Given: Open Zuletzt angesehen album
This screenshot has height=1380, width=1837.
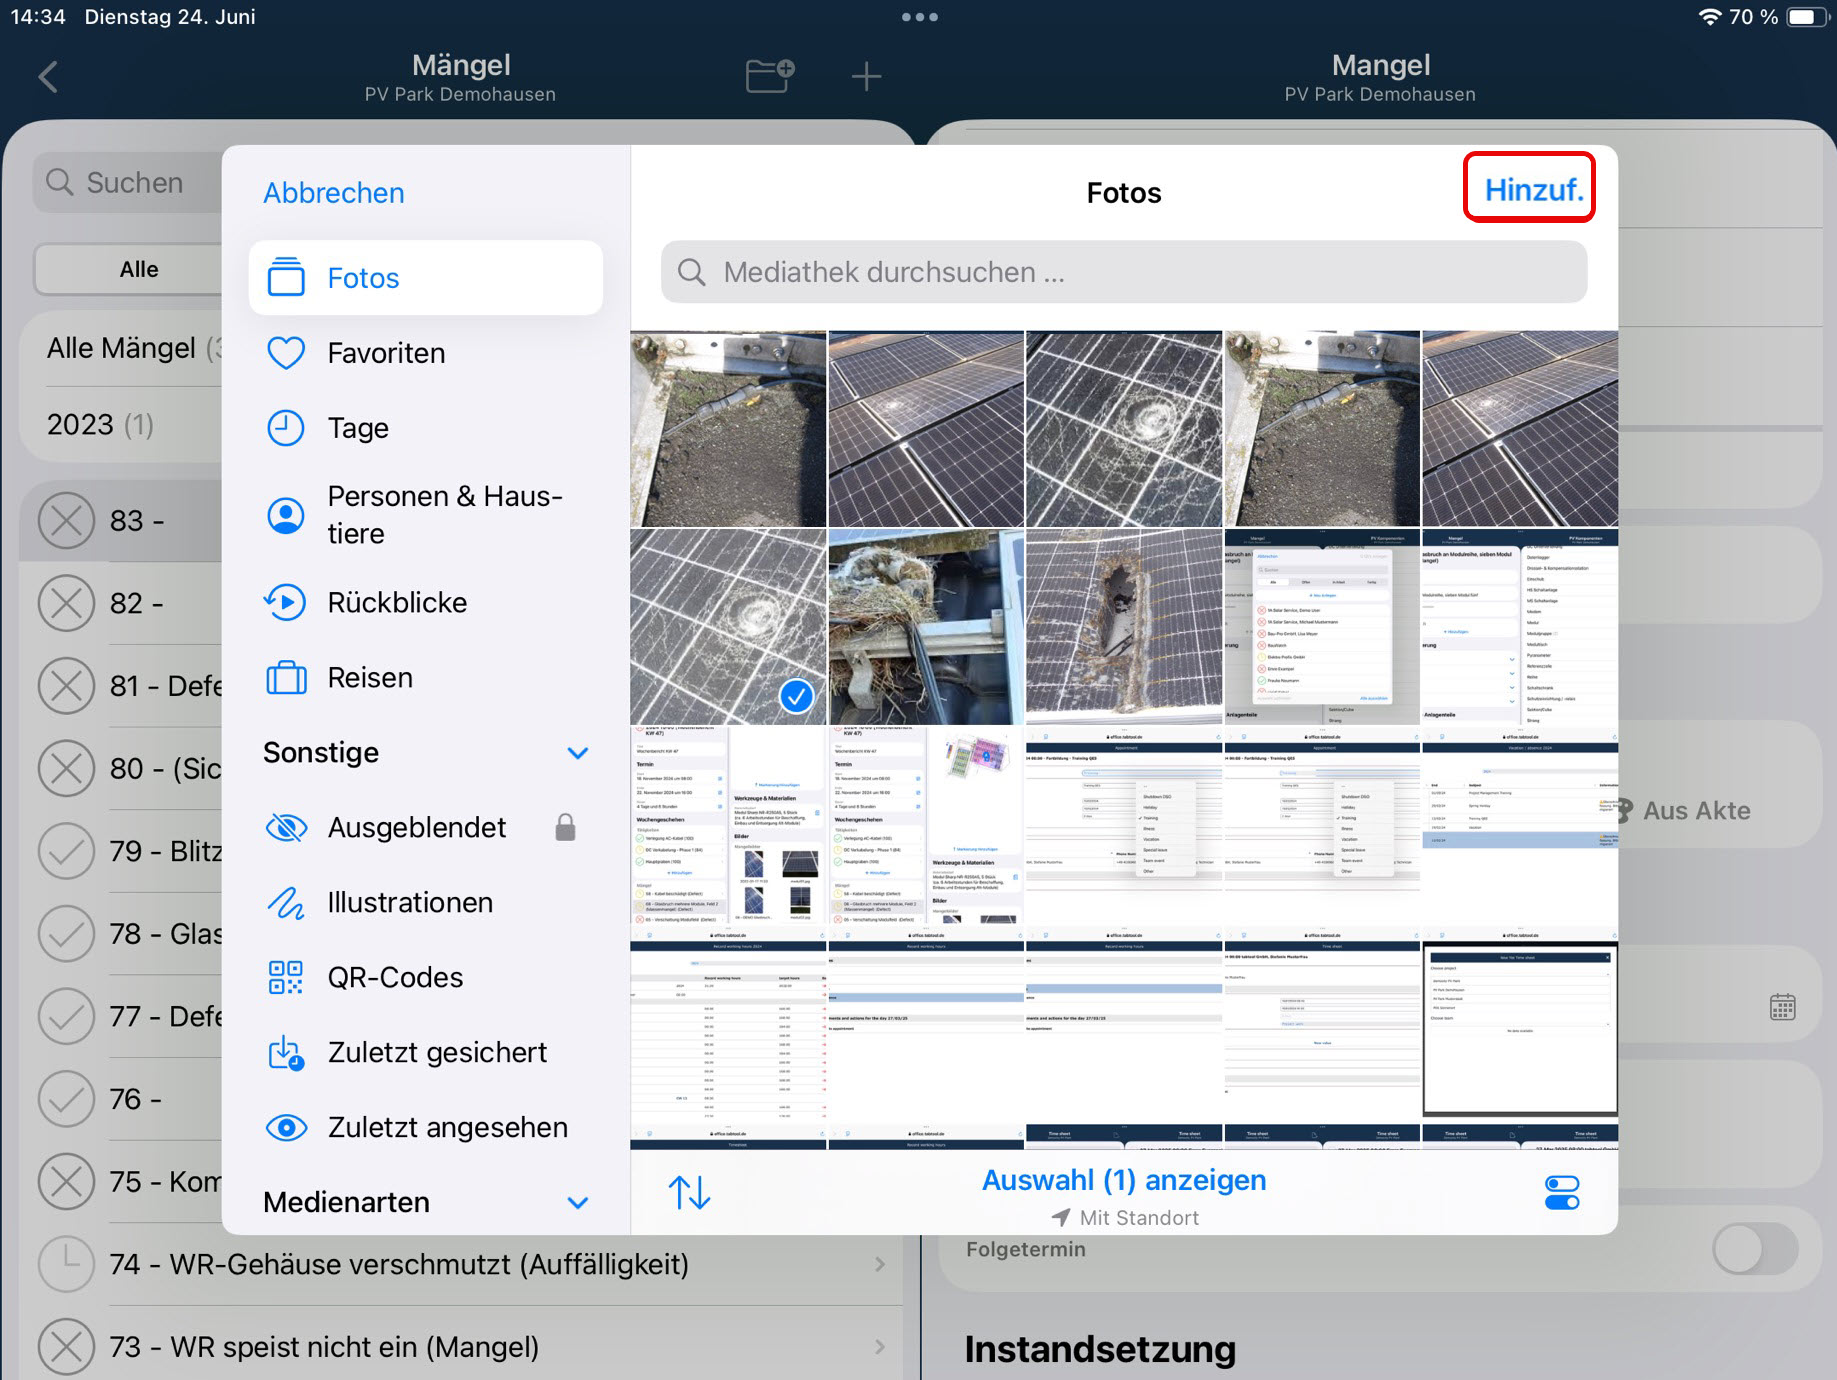Looking at the screenshot, I should coord(426,1127).
